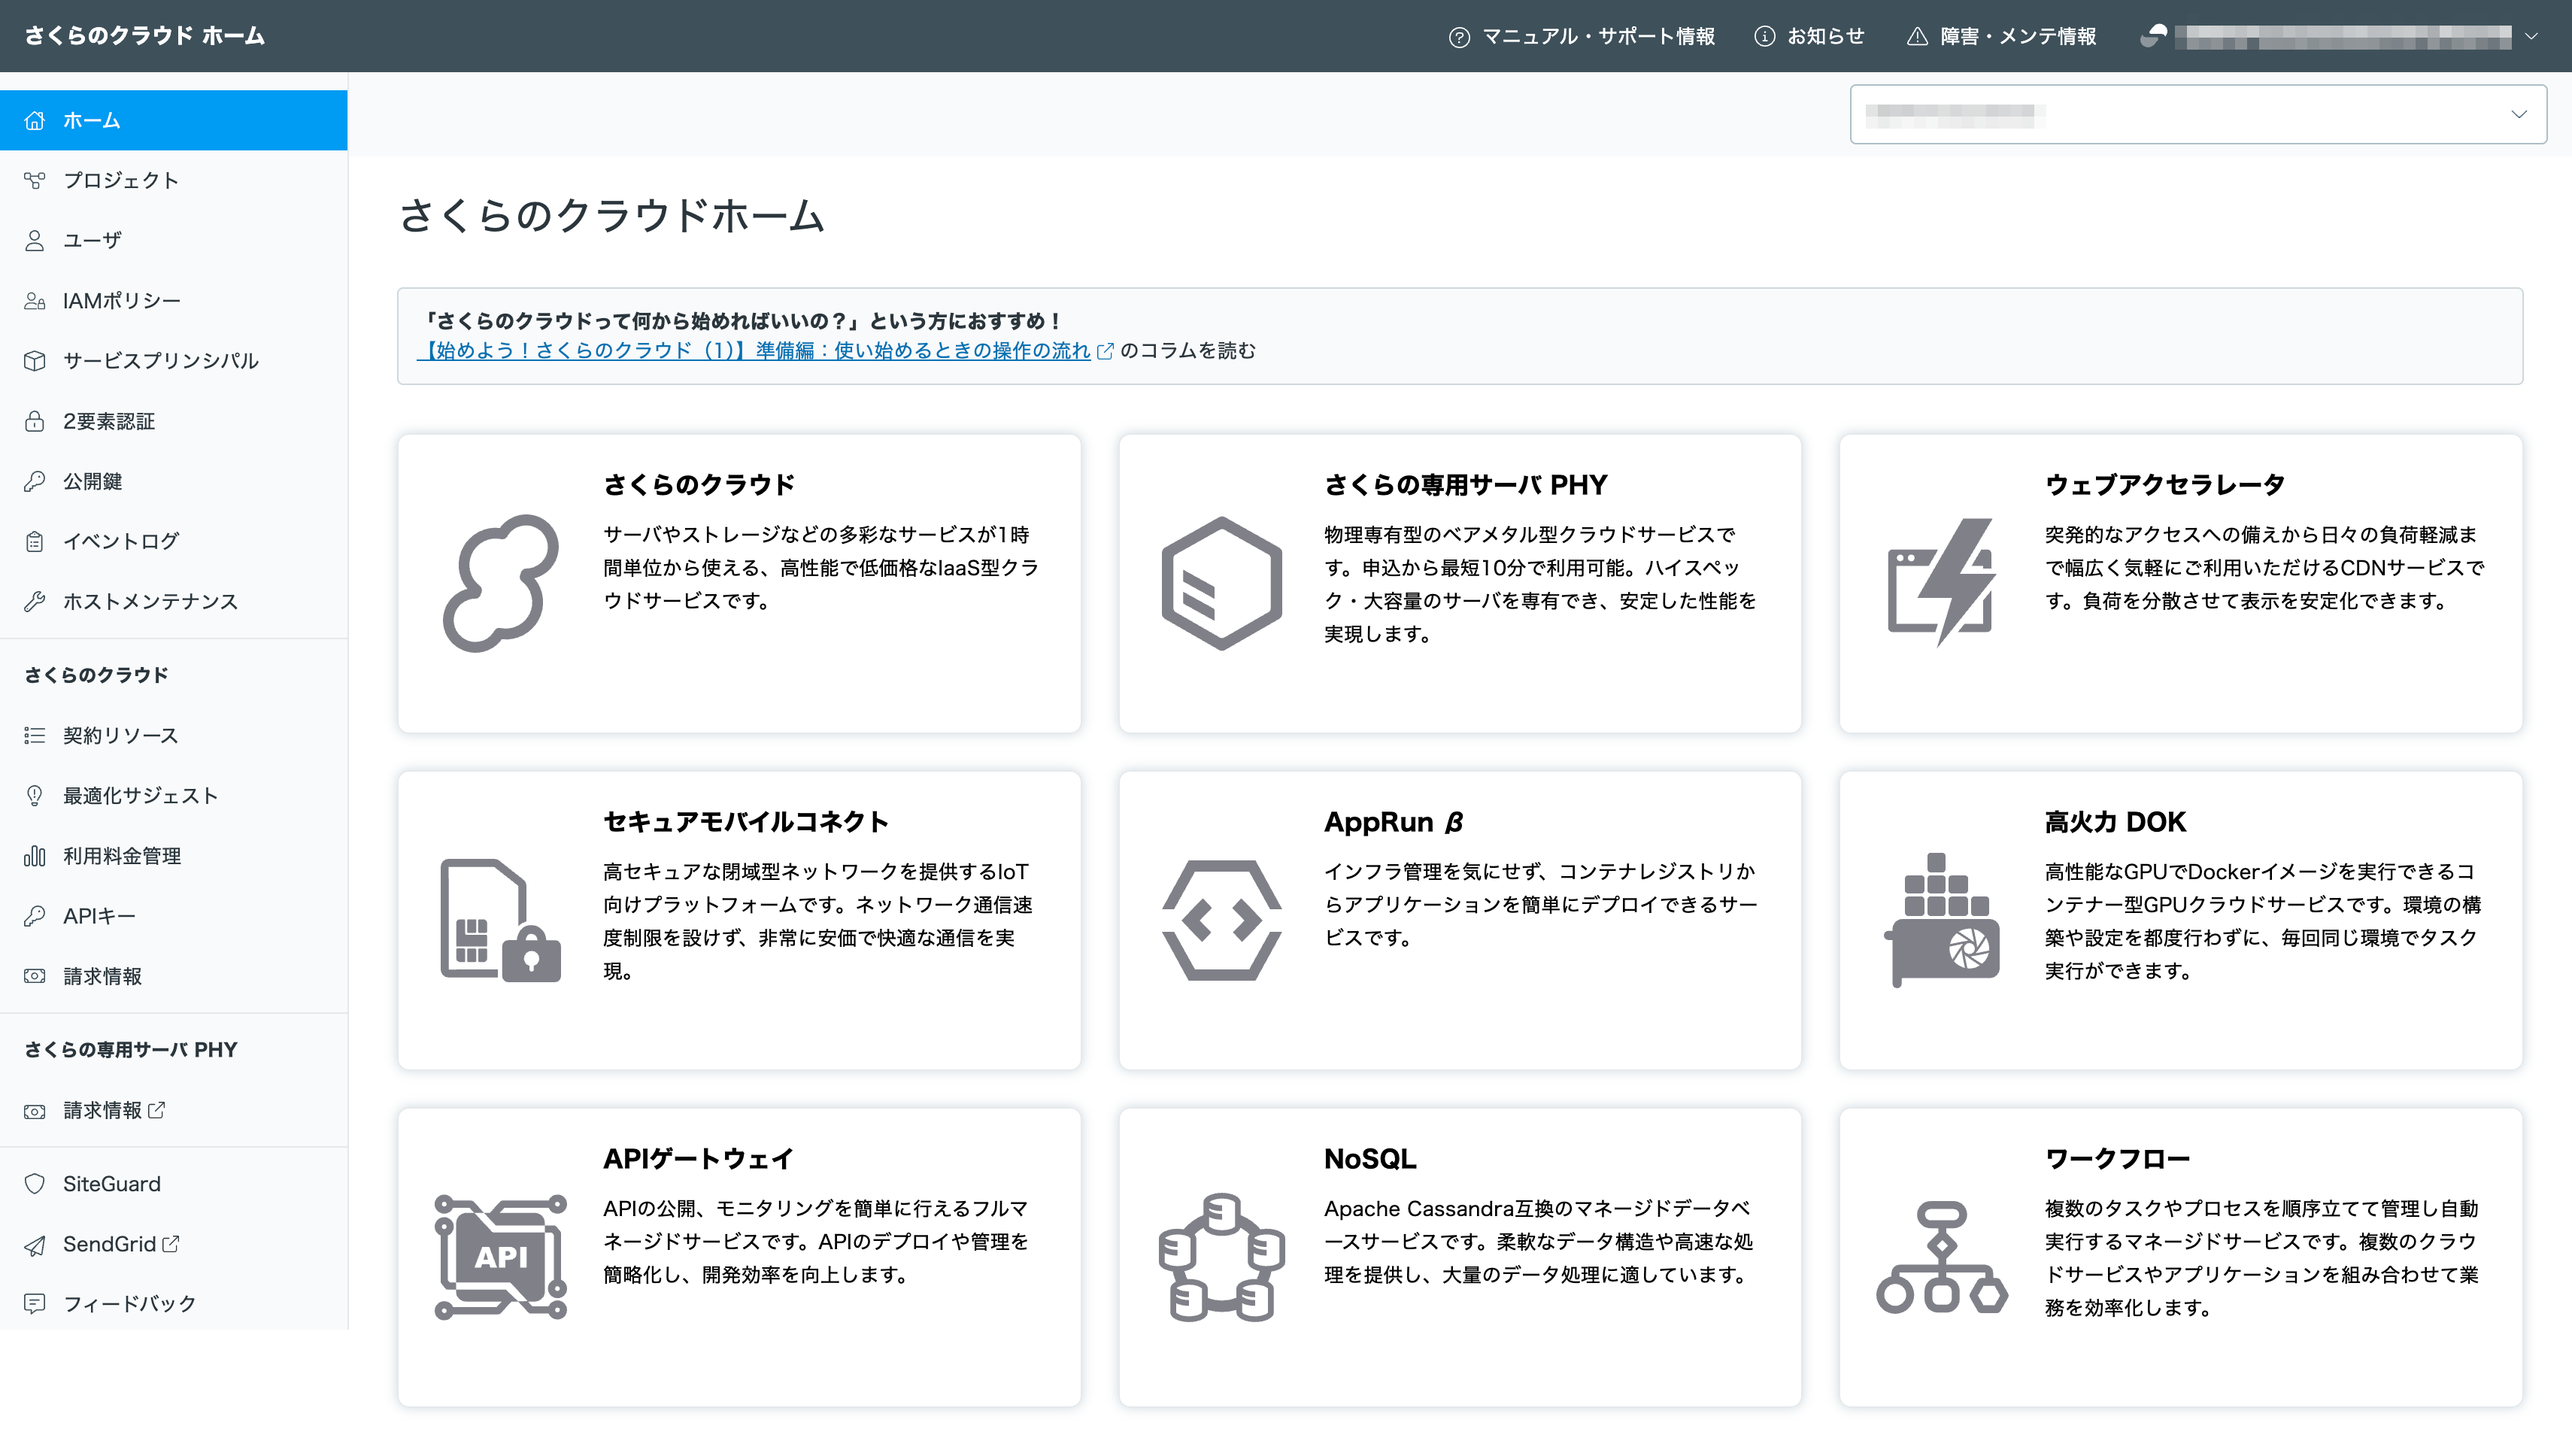Click the さくらのクラウド cloud logo icon
Image resolution: width=2572 pixels, height=1456 pixels.
click(x=500, y=583)
